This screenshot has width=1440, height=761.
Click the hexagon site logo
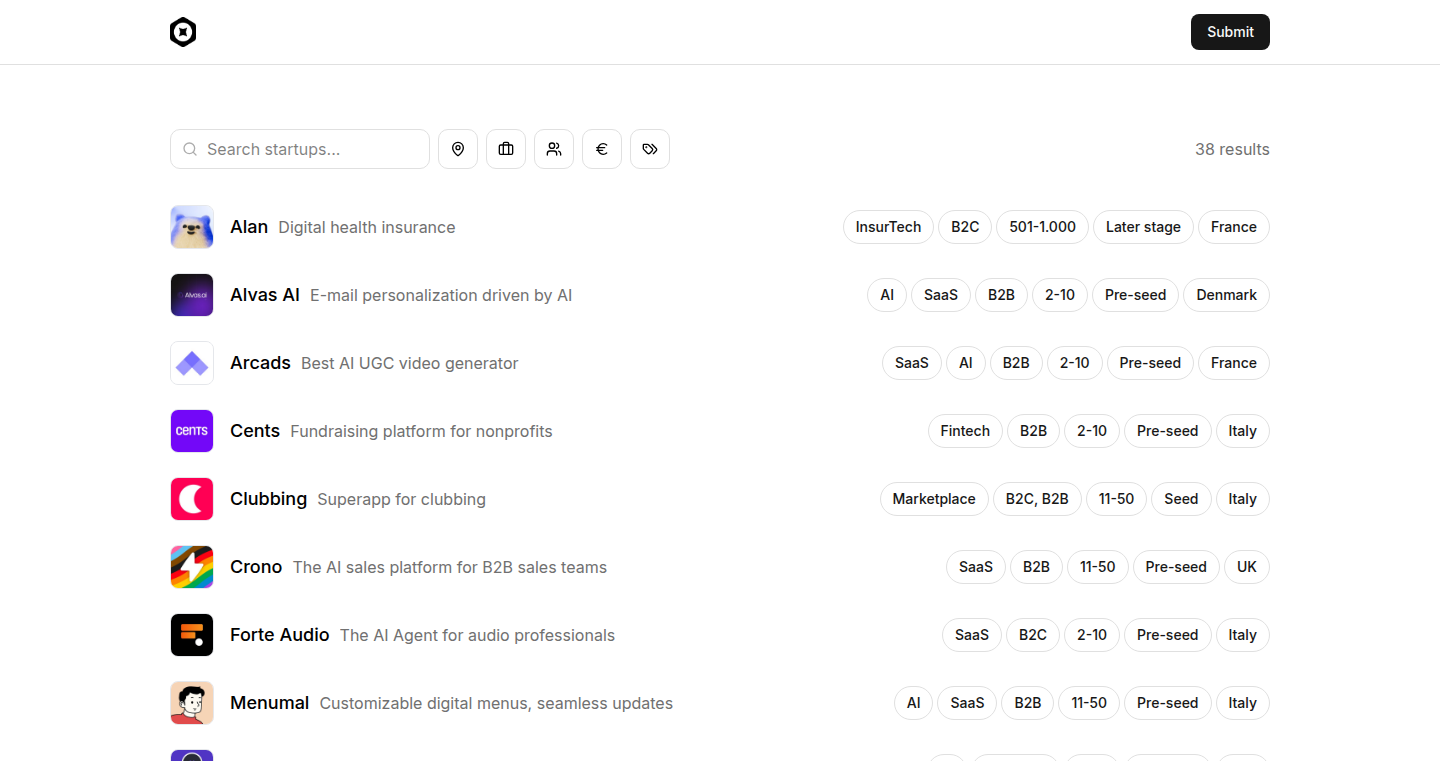183,32
